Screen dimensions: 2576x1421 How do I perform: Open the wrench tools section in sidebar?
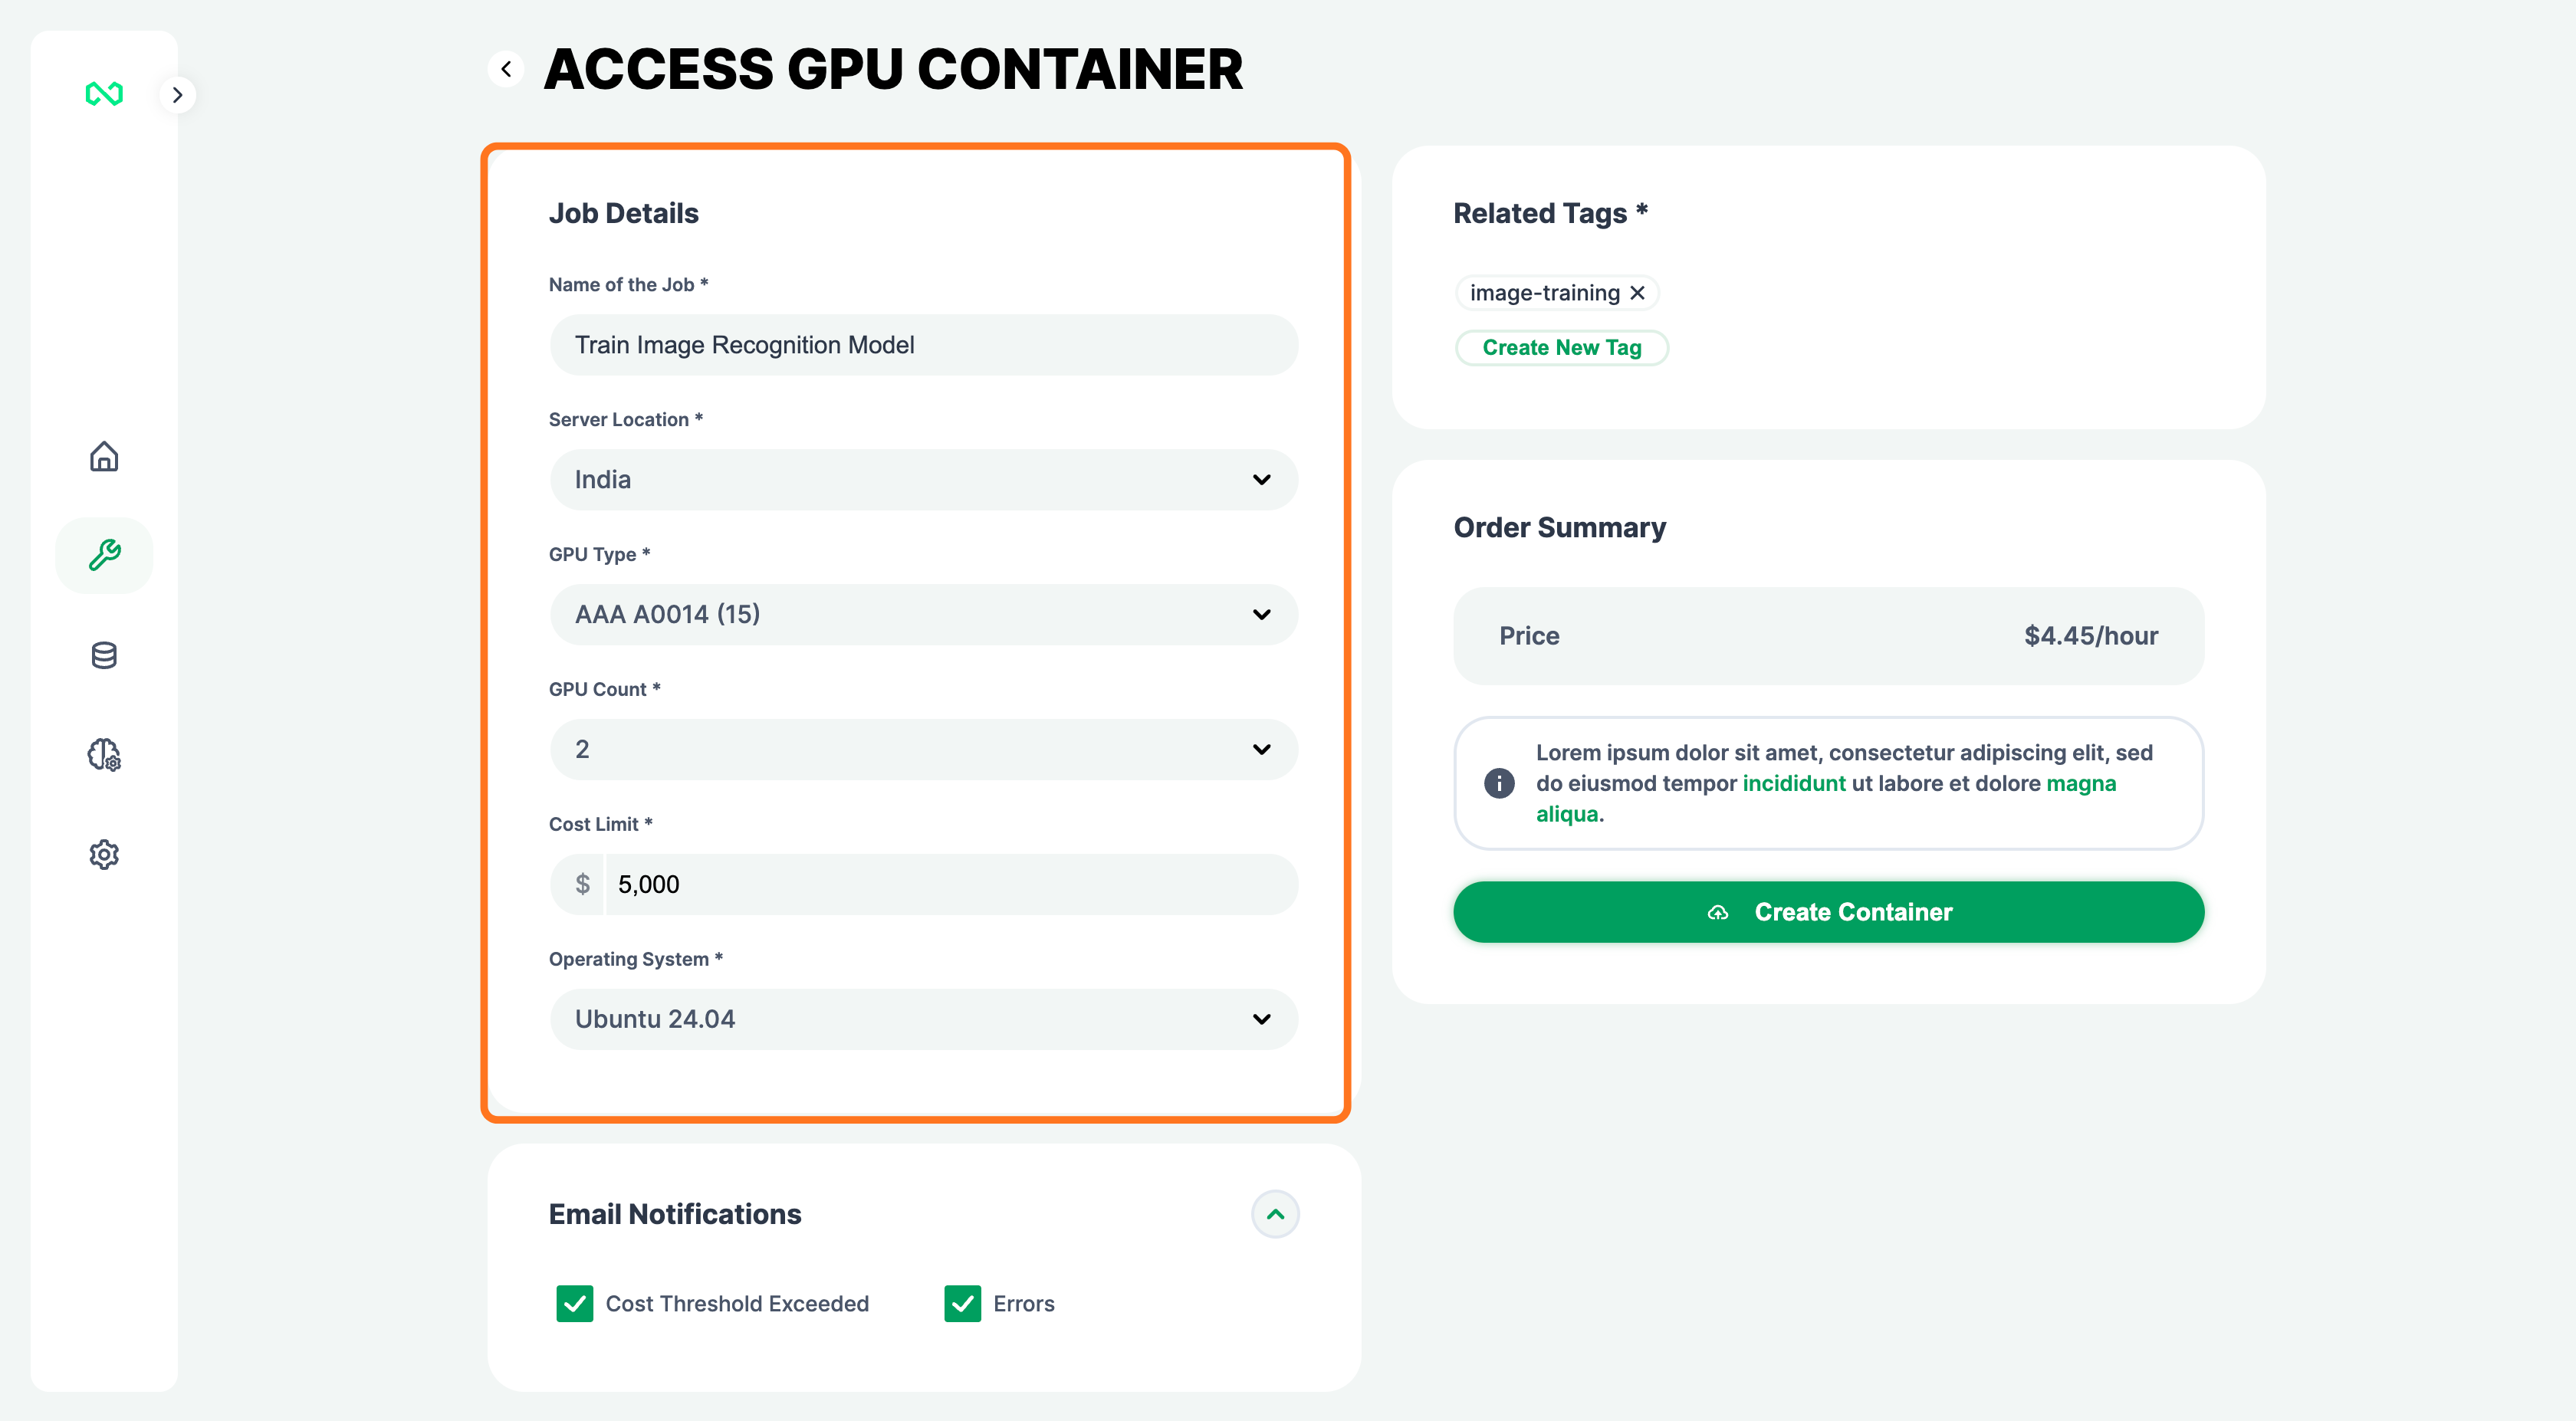[x=104, y=555]
